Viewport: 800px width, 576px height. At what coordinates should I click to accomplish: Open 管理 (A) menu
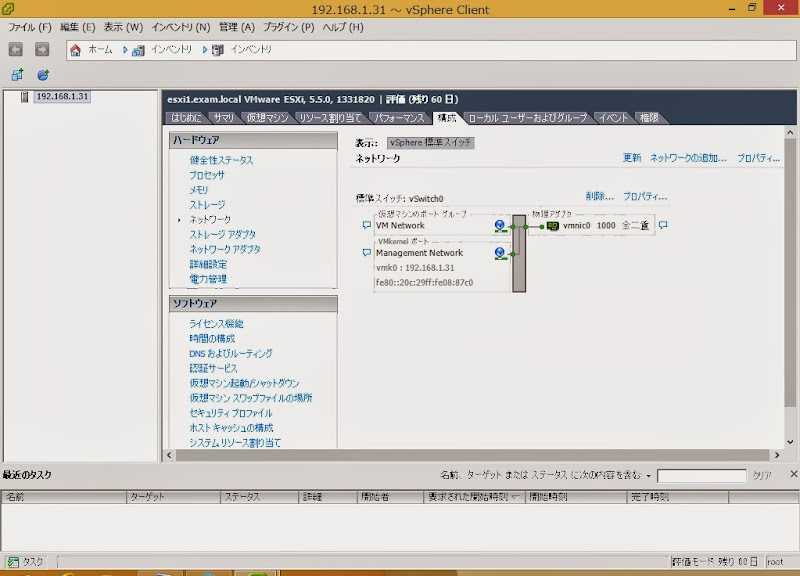pyautogui.click(x=237, y=28)
